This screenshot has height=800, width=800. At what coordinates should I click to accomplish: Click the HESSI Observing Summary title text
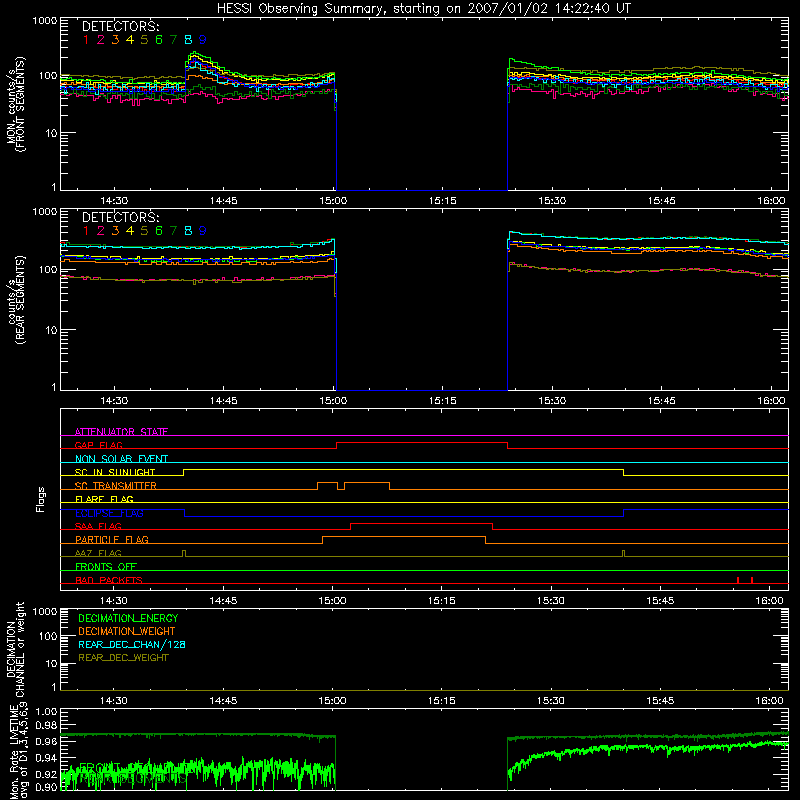(424, 8)
